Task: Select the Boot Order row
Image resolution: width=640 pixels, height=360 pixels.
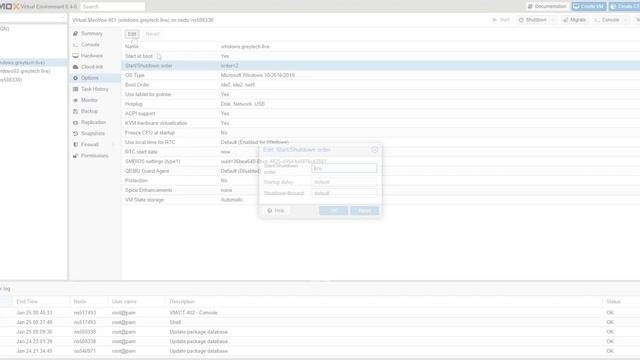Action: [x=380, y=85]
